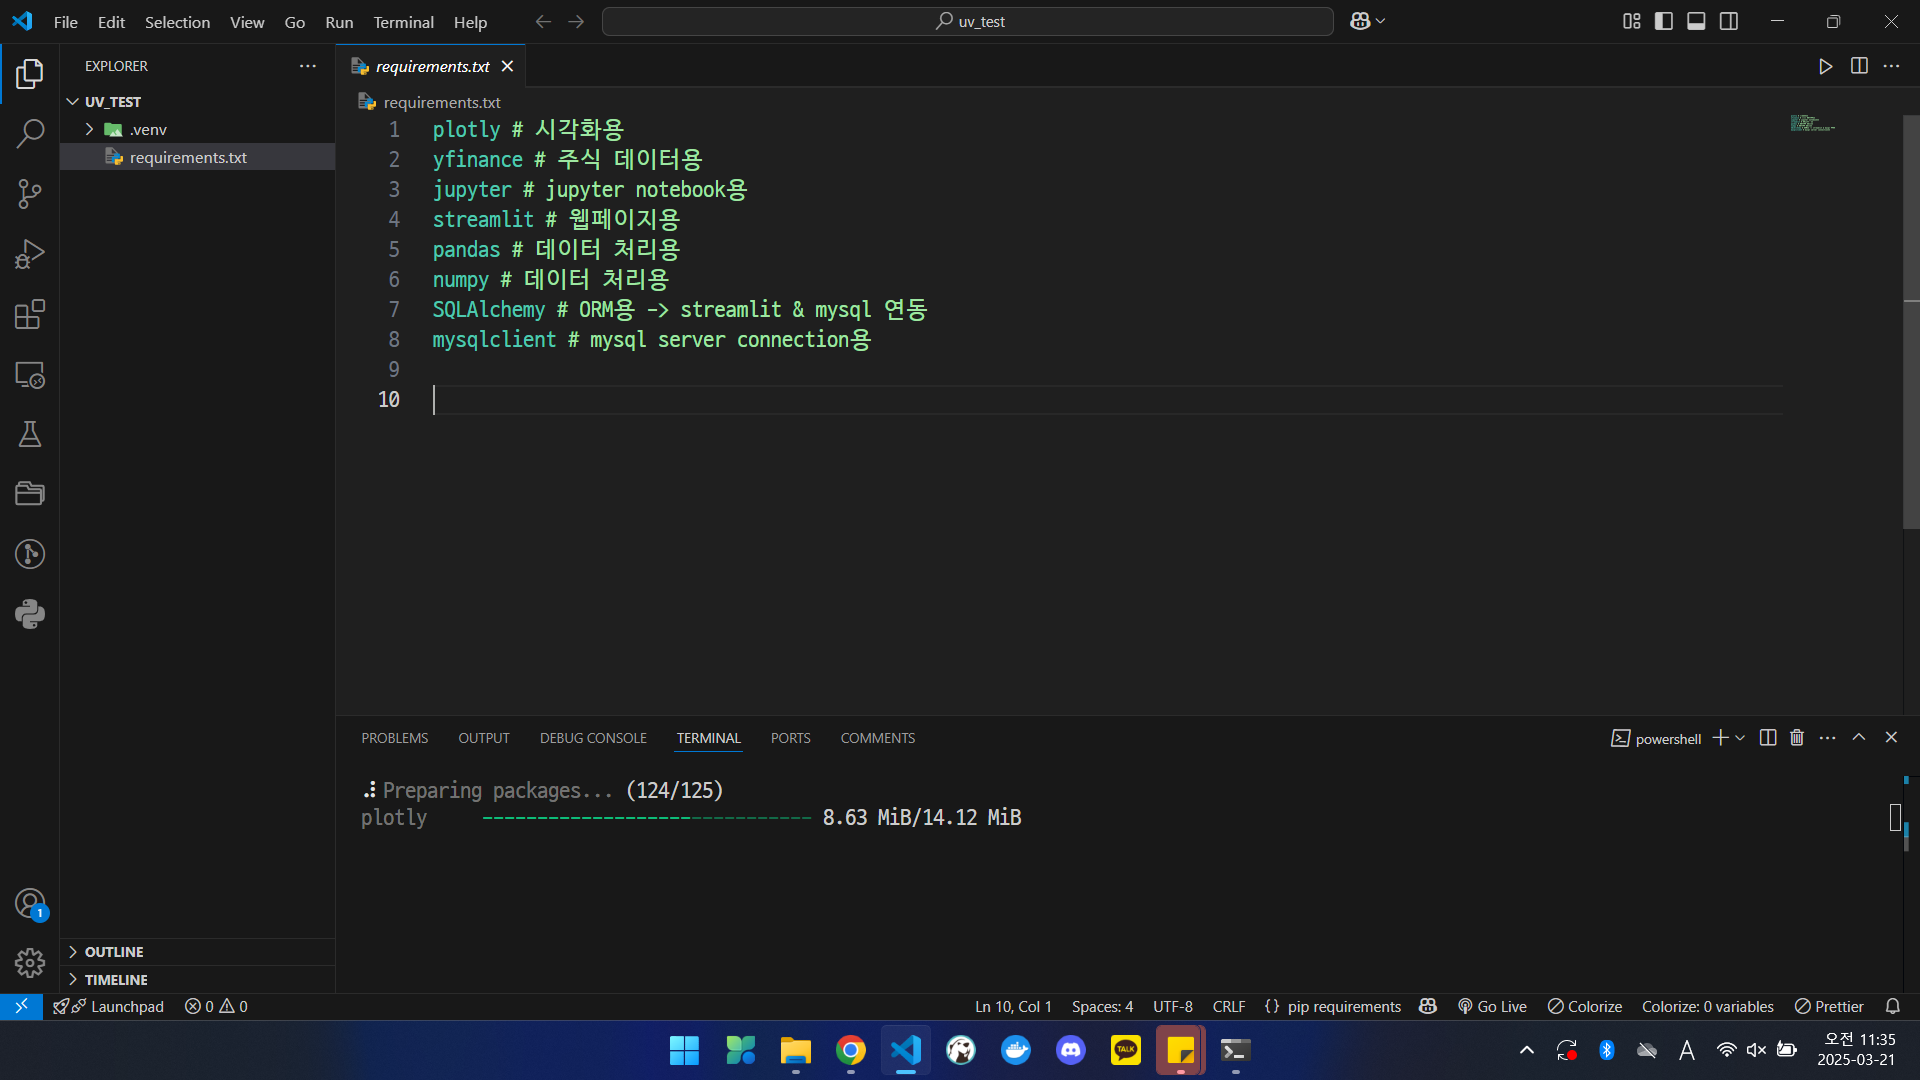The height and width of the screenshot is (1080, 1920).
Task: Click the CRLF line ending indicator
Action: [1229, 1006]
